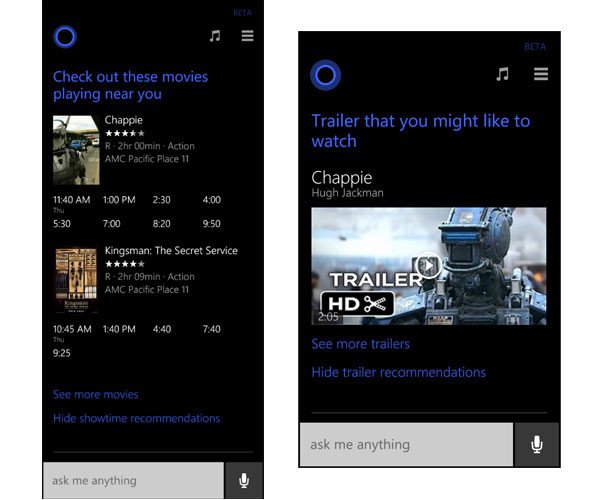Tap microphone button in the right phone
600x500 pixels.
click(x=537, y=445)
